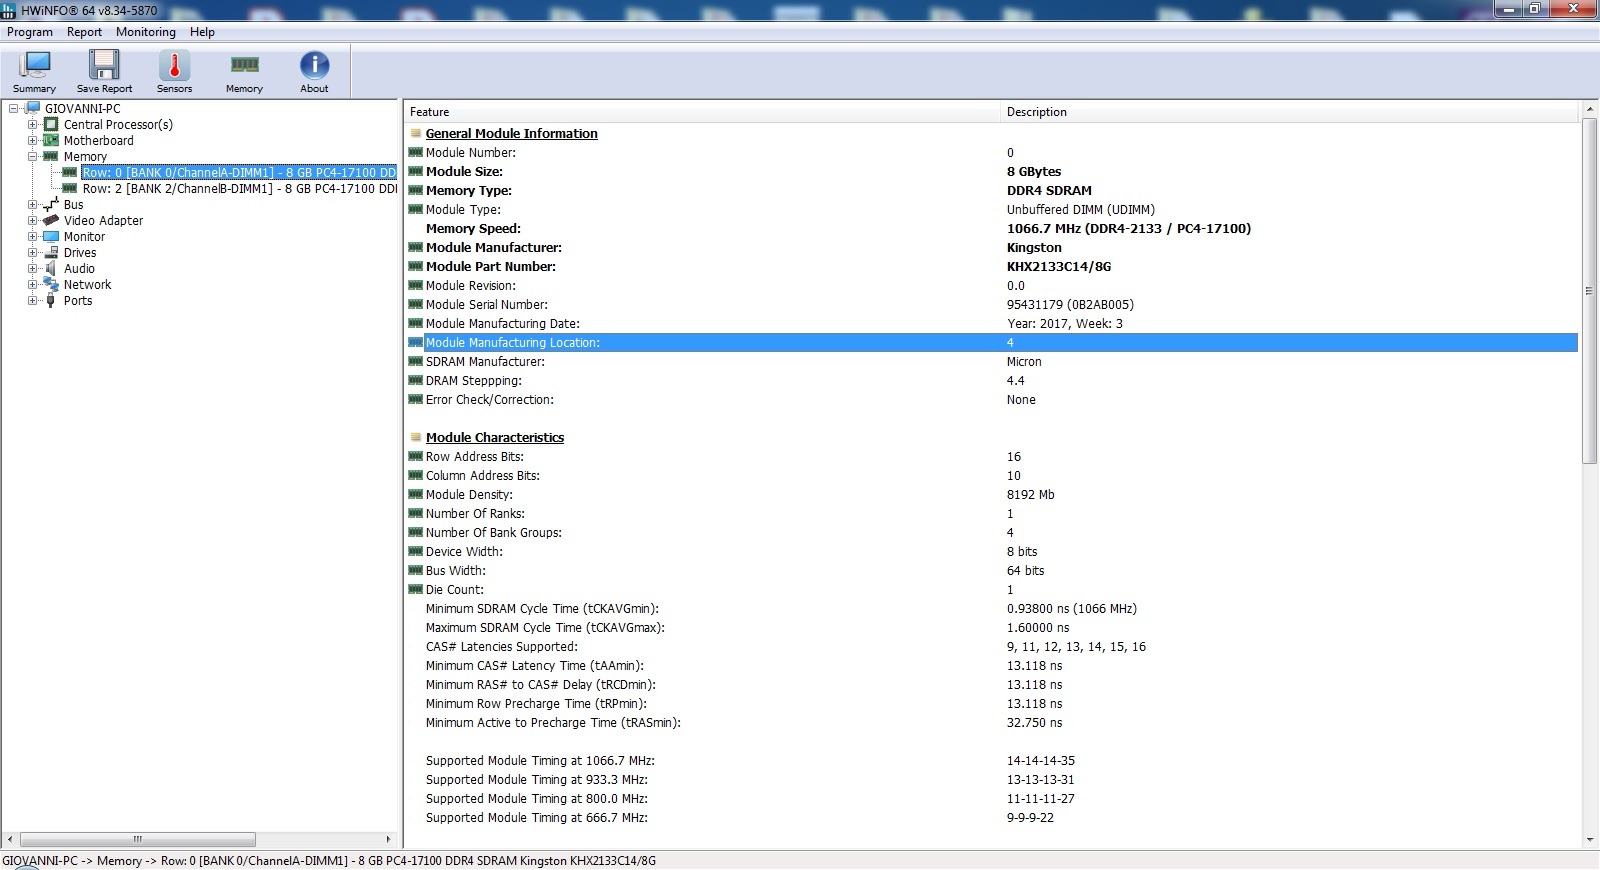This screenshot has height=870, width=1600.
Task: Click the Row: 2 memory module icon
Action: tap(70, 188)
